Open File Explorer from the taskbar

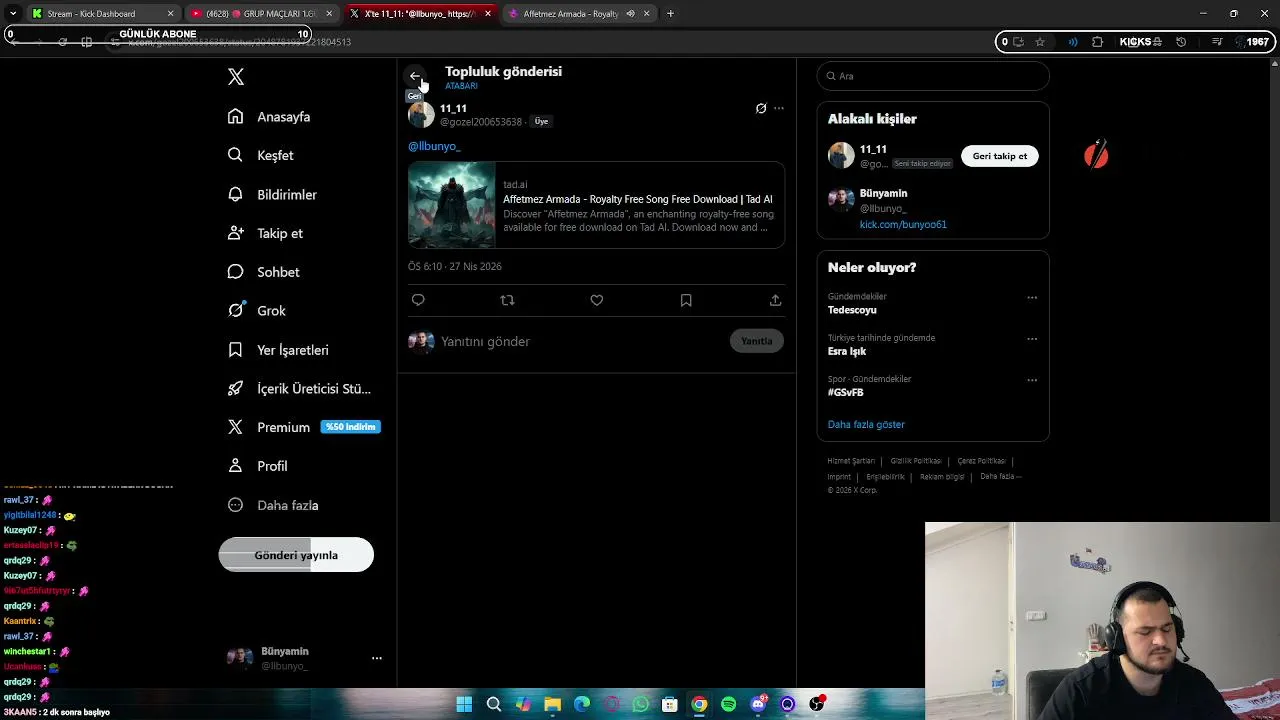click(x=552, y=704)
